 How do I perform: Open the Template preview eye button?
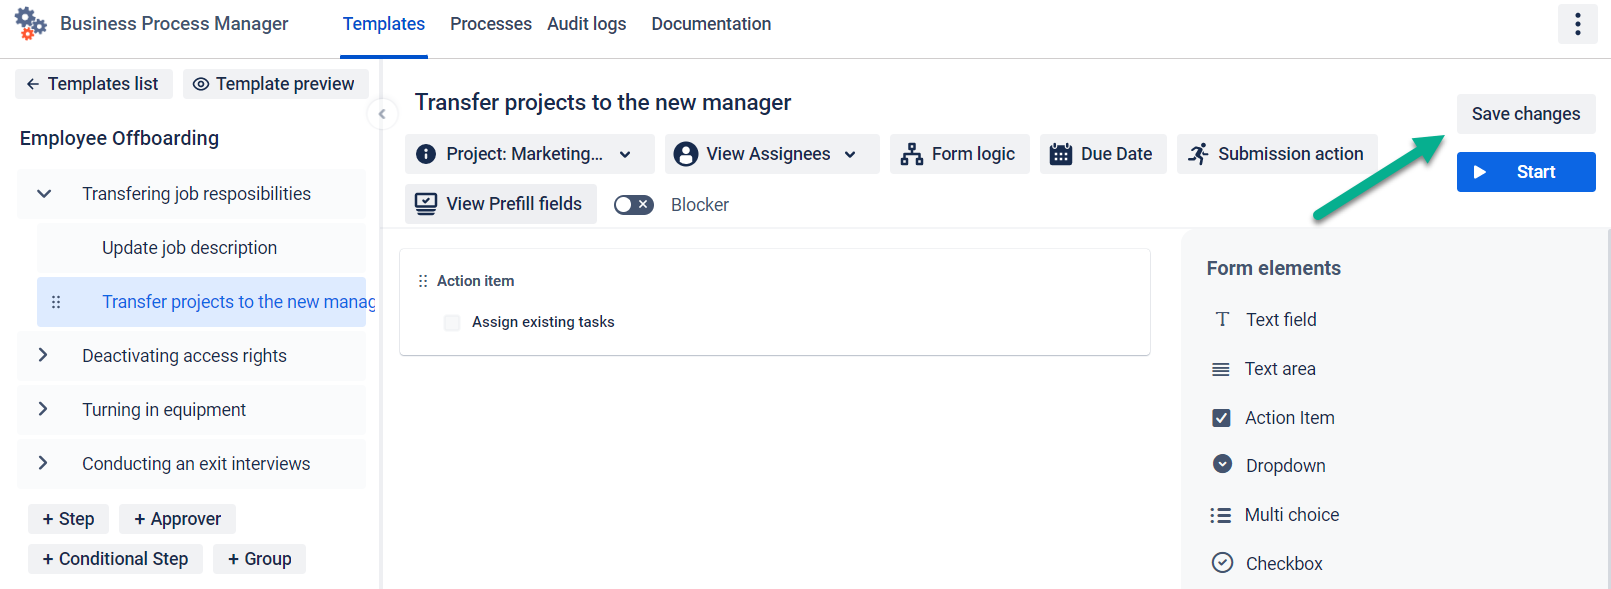[x=275, y=84]
